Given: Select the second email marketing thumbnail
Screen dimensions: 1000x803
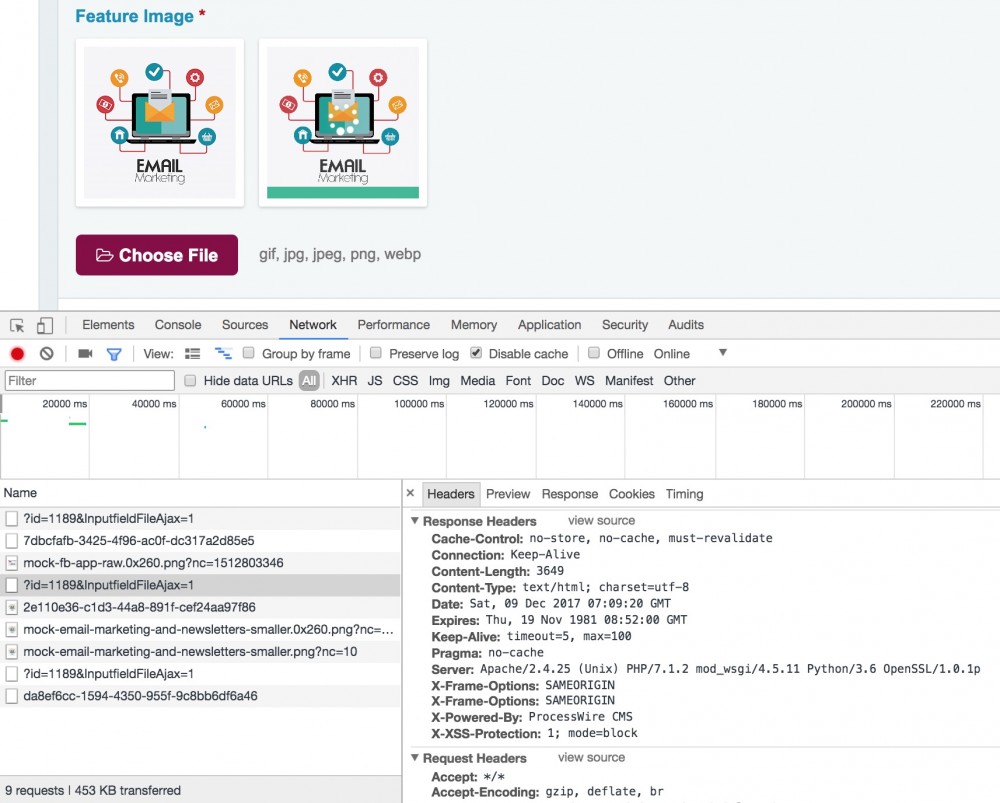Looking at the screenshot, I should (343, 123).
